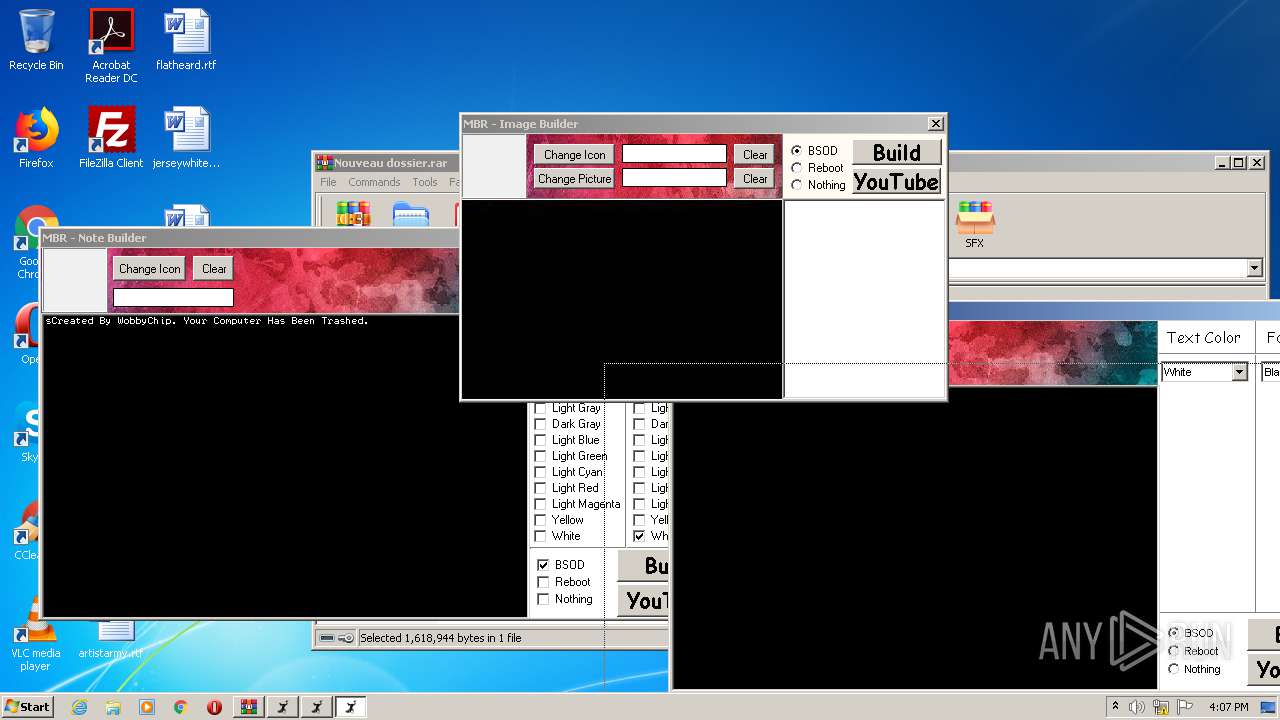The width and height of the screenshot is (1280, 720).
Task: Check Light Red color checkbox
Action: 540,488
